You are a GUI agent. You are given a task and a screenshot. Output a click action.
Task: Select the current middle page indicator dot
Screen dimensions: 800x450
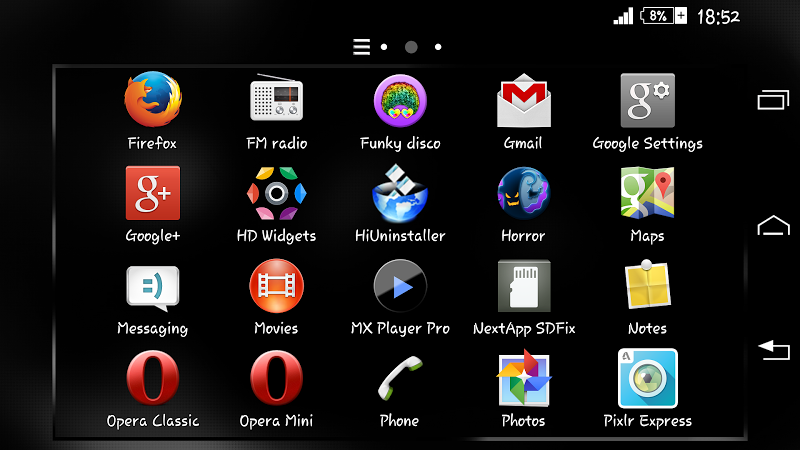pyautogui.click(x=411, y=47)
